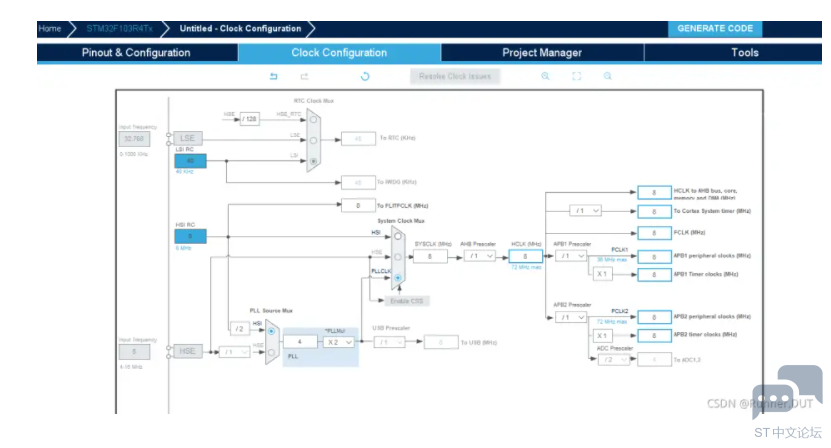Switch to the Clock Configuration tab

(x=339, y=52)
